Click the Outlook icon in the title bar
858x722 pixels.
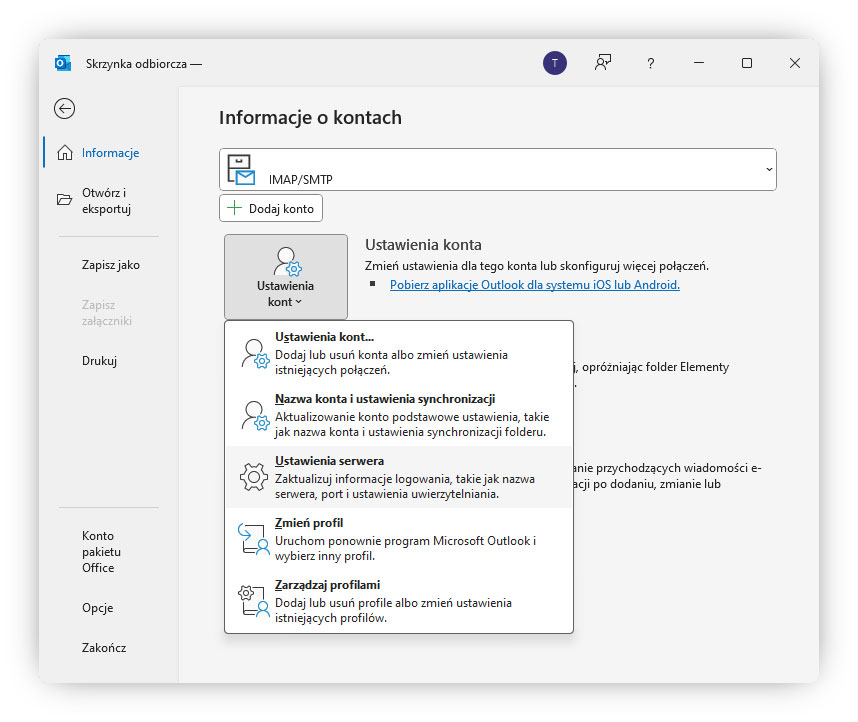click(x=63, y=62)
